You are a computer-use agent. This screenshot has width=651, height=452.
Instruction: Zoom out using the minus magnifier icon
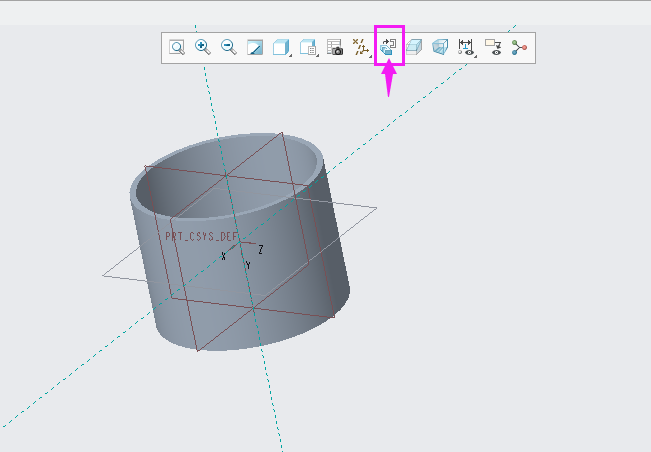[228, 47]
